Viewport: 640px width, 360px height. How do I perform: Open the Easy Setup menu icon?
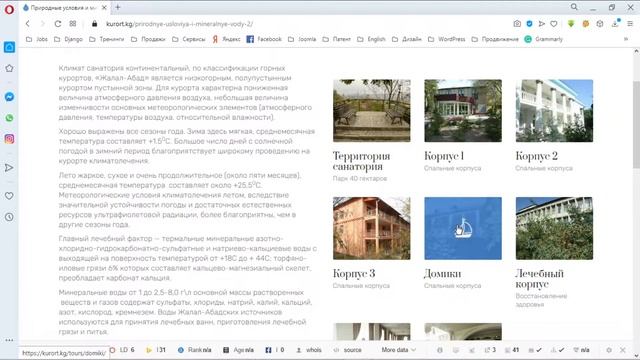(x=630, y=24)
